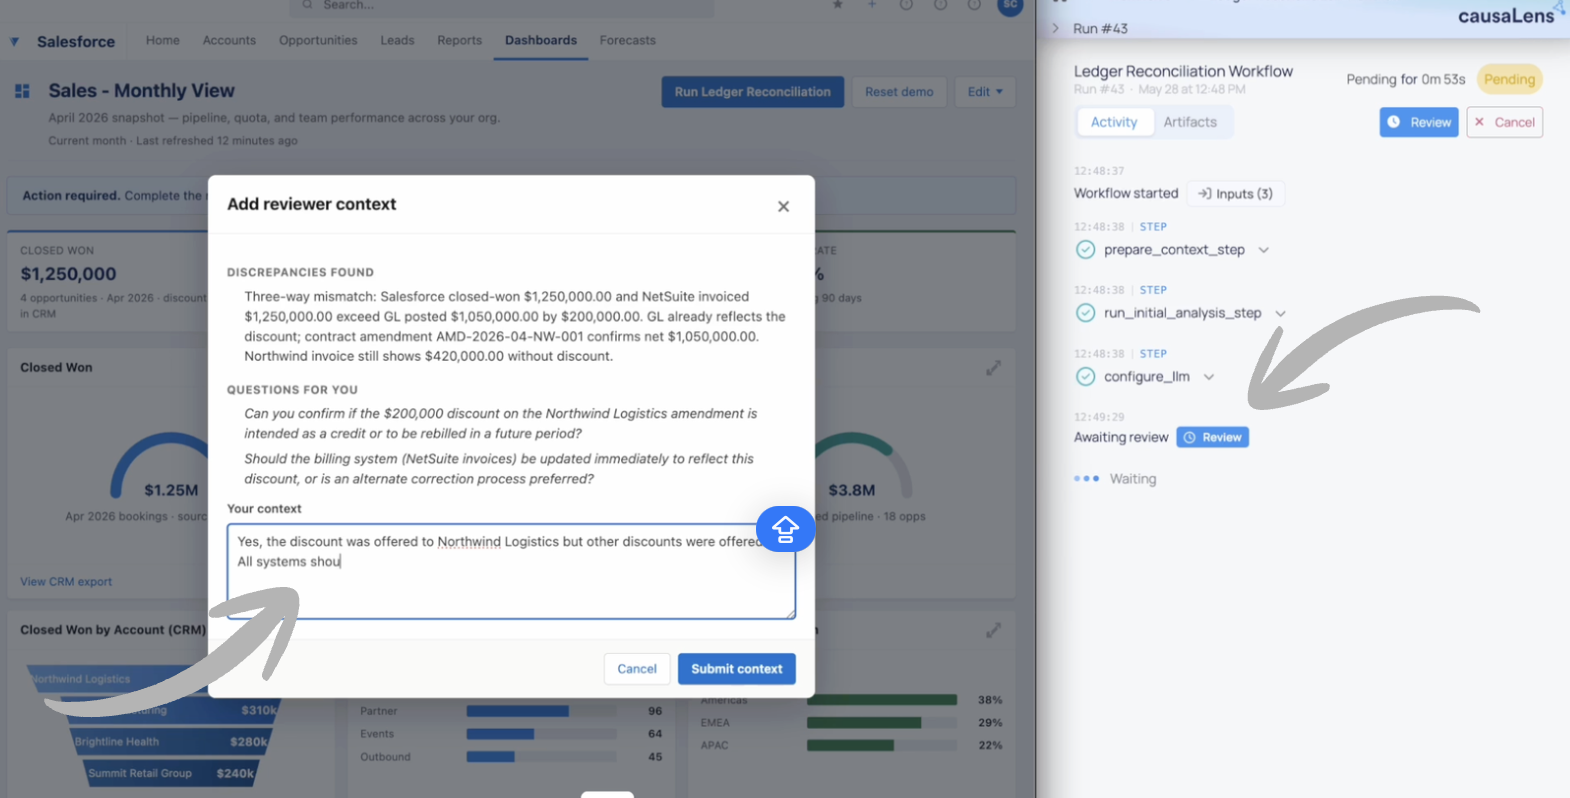The width and height of the screenshot is (1570, 798).
Task: Expand the run_initial_analysis_step details
Action: click(1280, 313)
